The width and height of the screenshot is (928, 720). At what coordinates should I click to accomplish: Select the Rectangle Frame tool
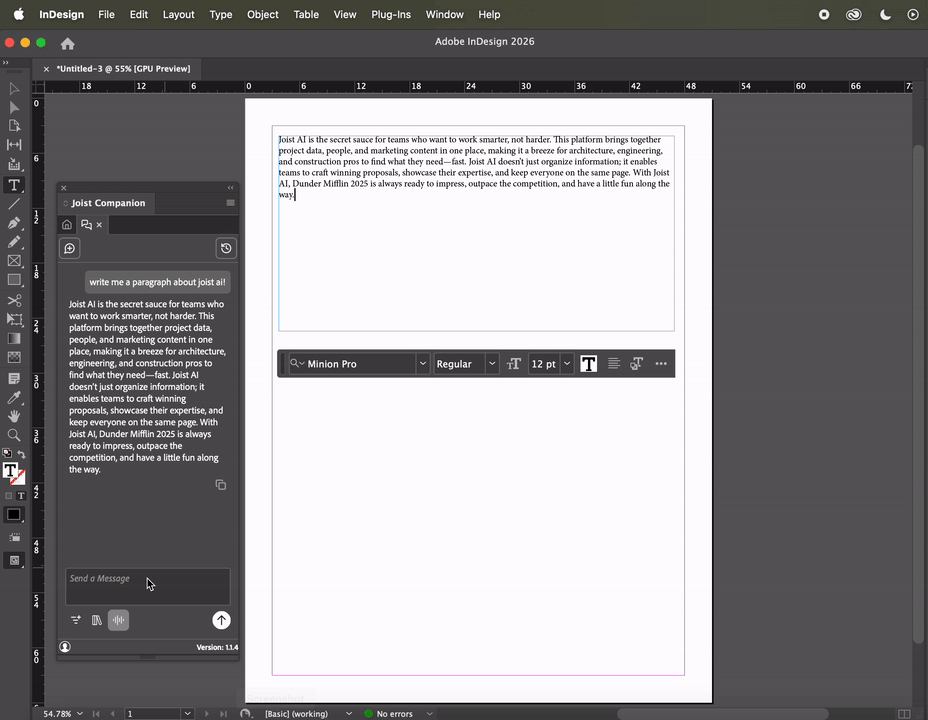pos(14,261)
